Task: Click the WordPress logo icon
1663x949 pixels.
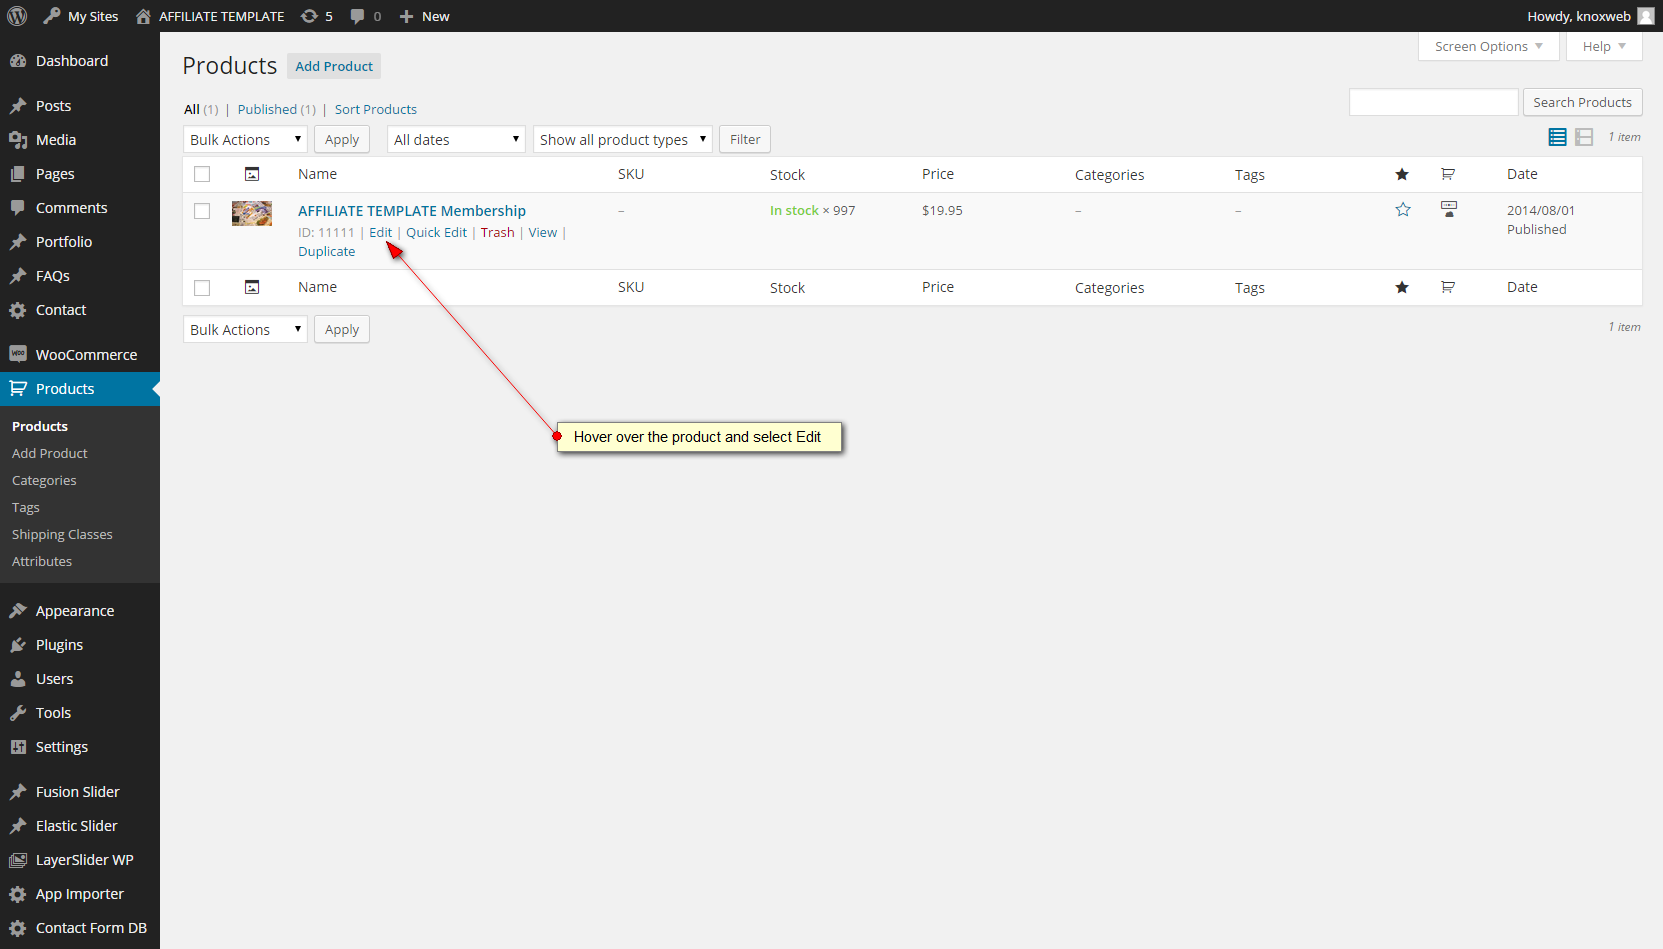Action: click(x=17, y=16)
